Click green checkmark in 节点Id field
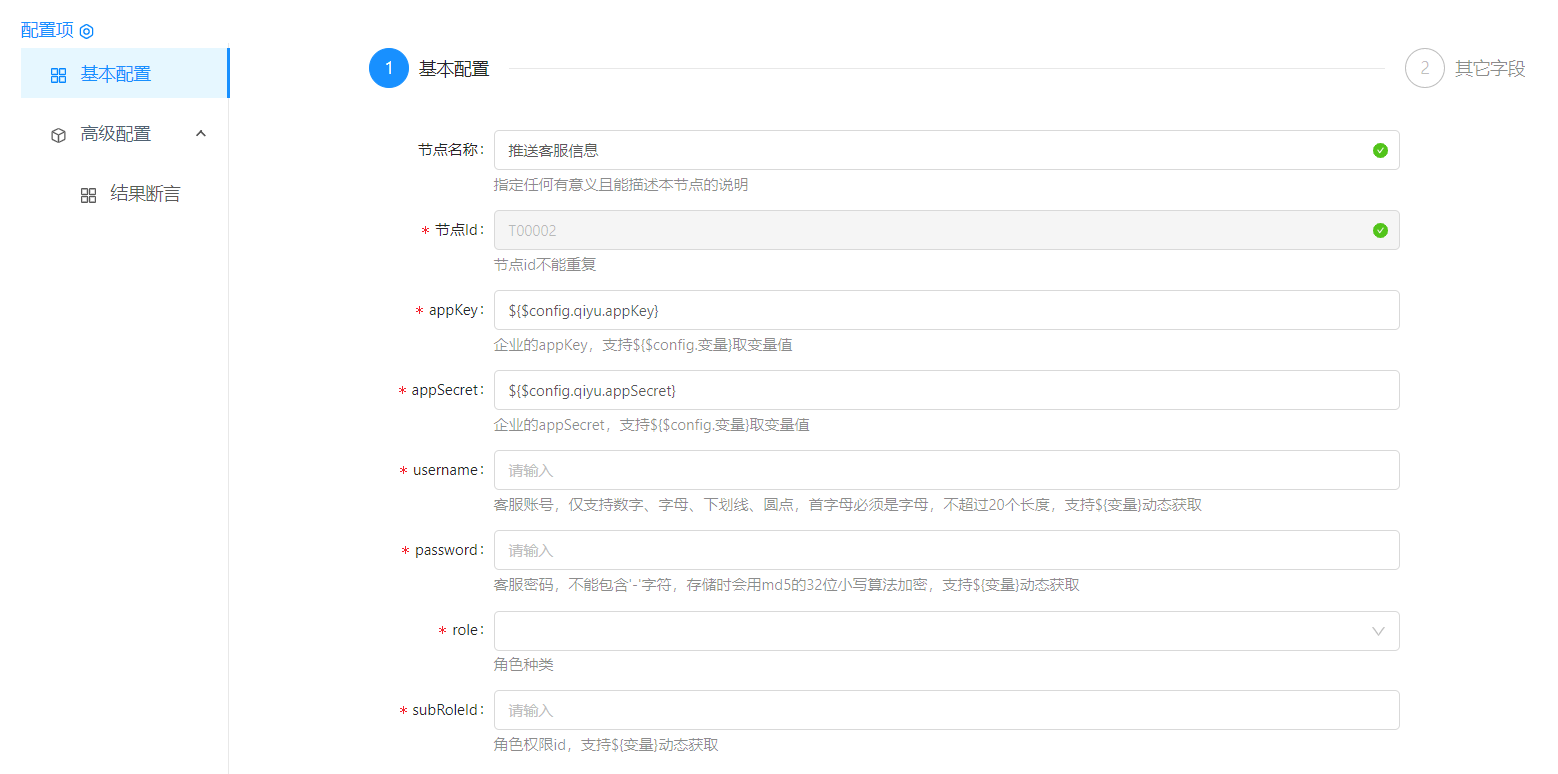The width and height of the screenshot is (1558, 774). (x=1380, y=230)
